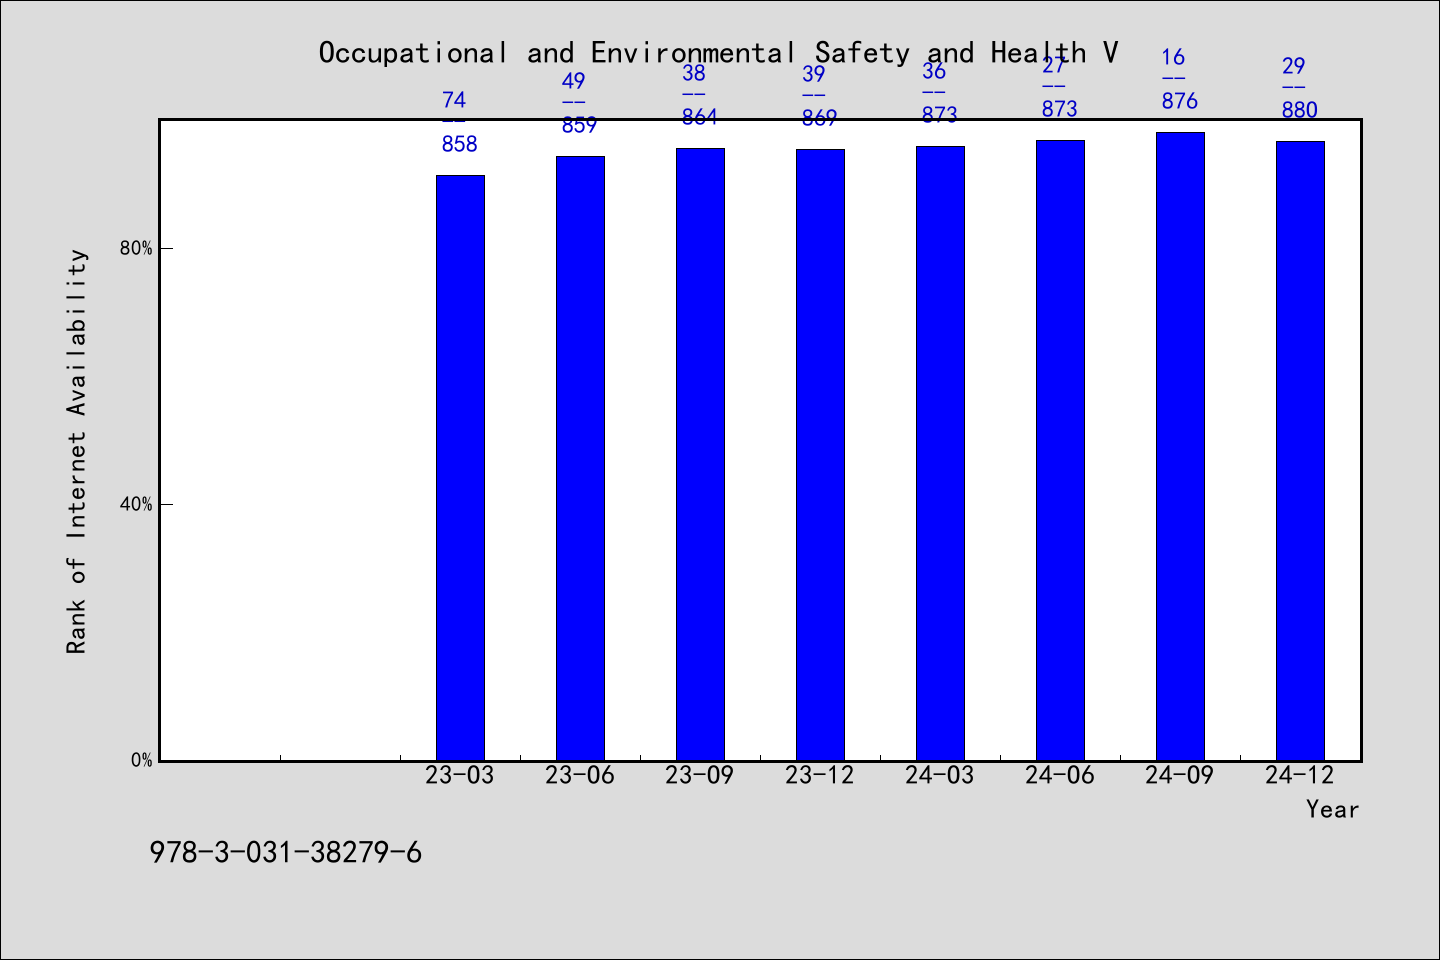Viewport: 1440px width, 960px height.
Task: Click the blue bar for 23-09
Action: coord(700,454)
